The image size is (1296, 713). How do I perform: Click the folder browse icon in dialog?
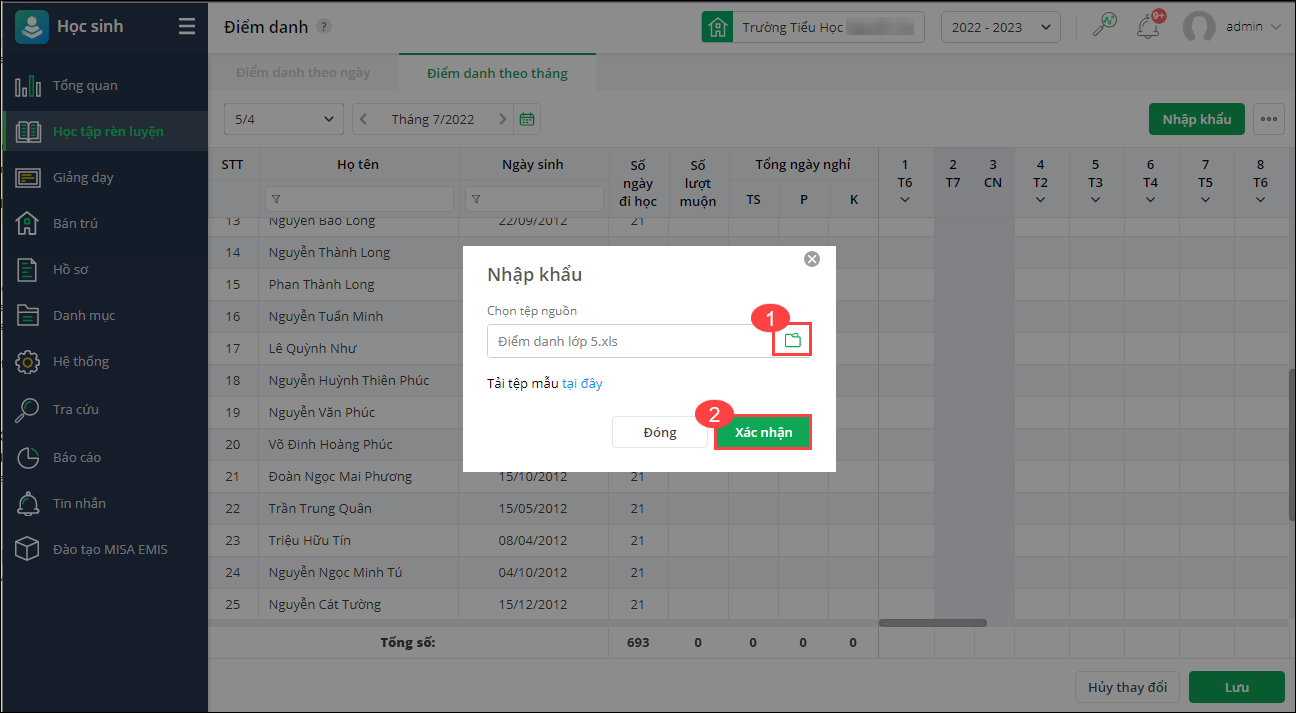coord(792,341)
